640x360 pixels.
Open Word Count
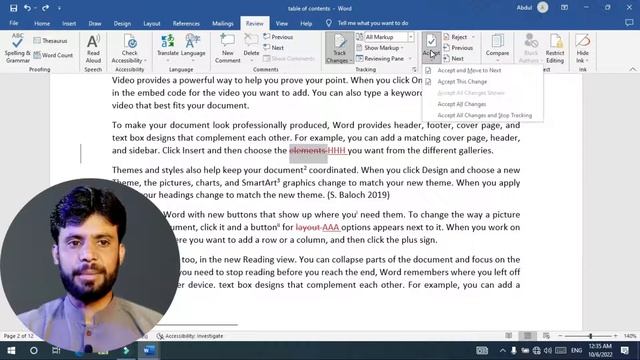[x=53, y=55]
